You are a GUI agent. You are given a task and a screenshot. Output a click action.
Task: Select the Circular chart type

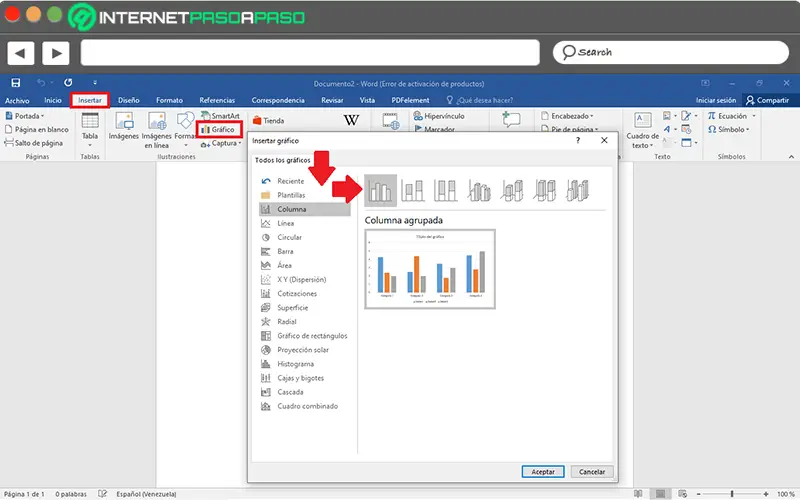point(304,237)
